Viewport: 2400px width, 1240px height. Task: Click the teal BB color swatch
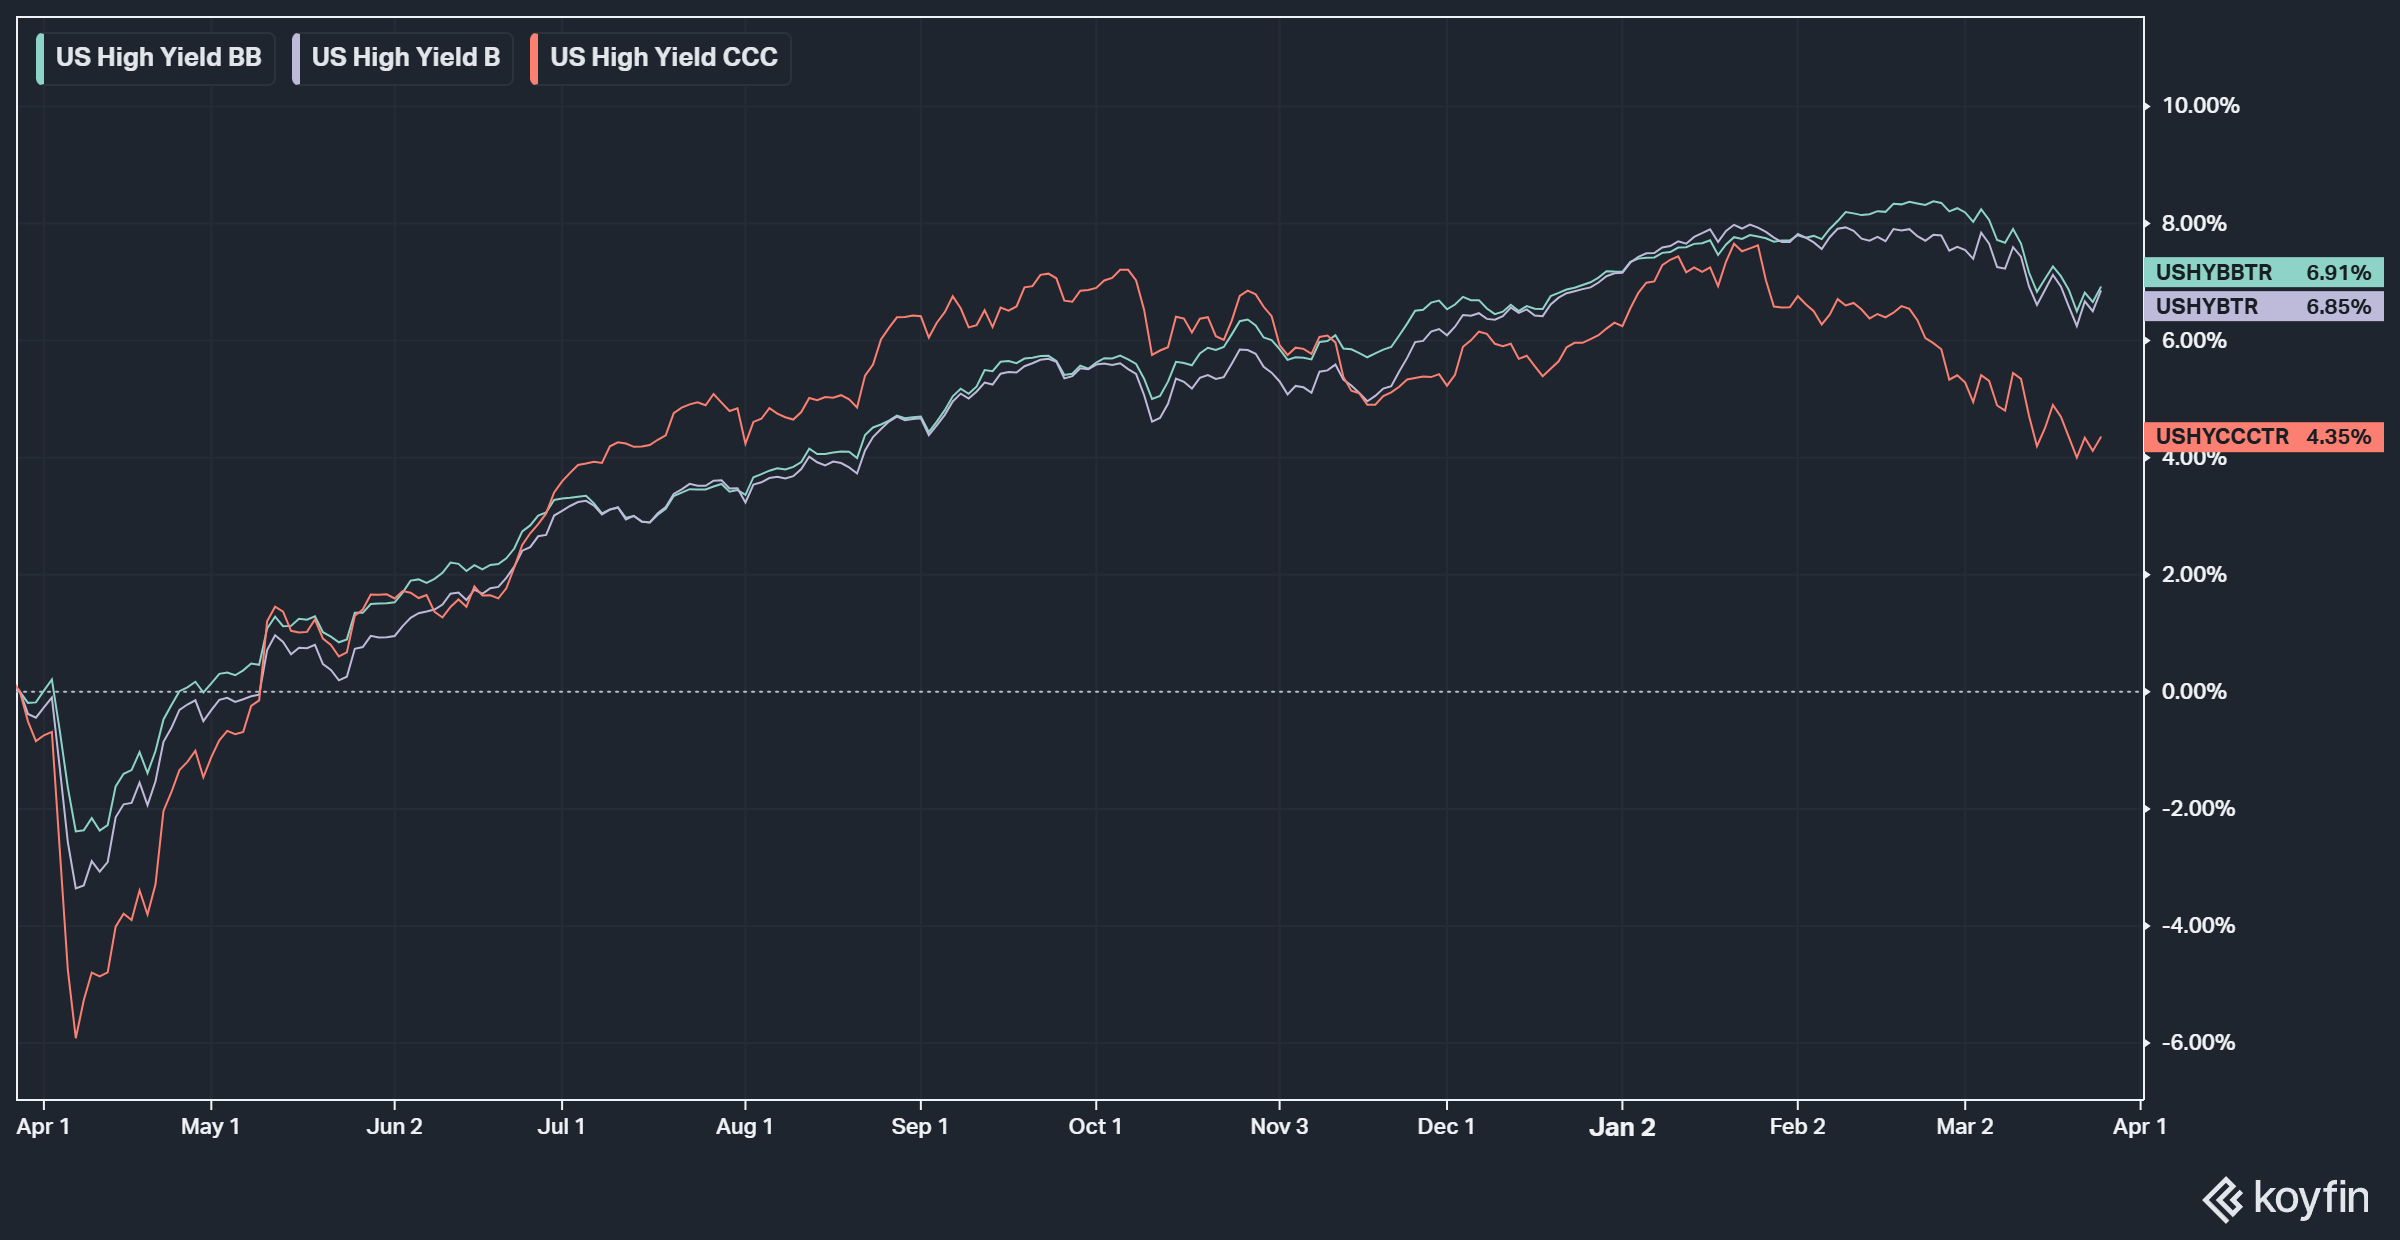click(40, 58)
